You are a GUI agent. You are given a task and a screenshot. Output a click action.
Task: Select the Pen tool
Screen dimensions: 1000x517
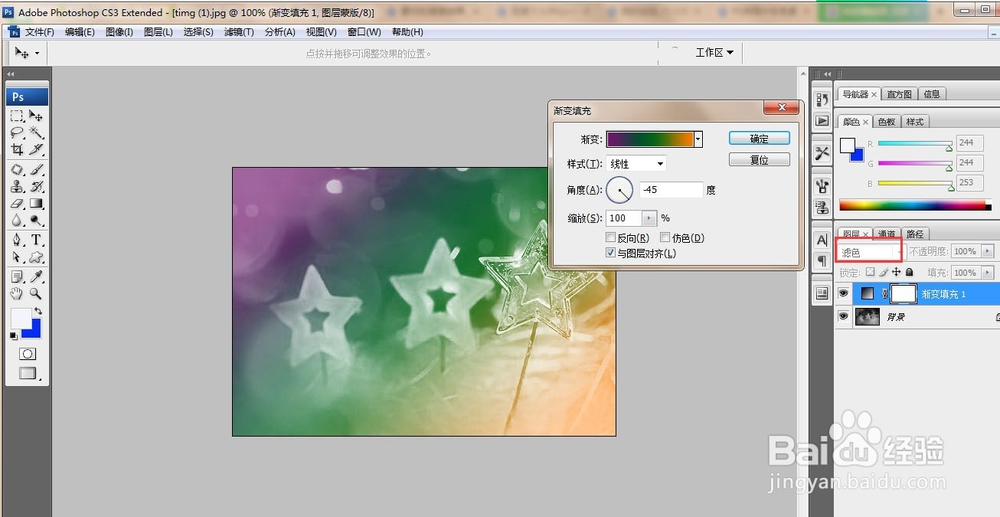pyautogui.click(x=17, y=240)
